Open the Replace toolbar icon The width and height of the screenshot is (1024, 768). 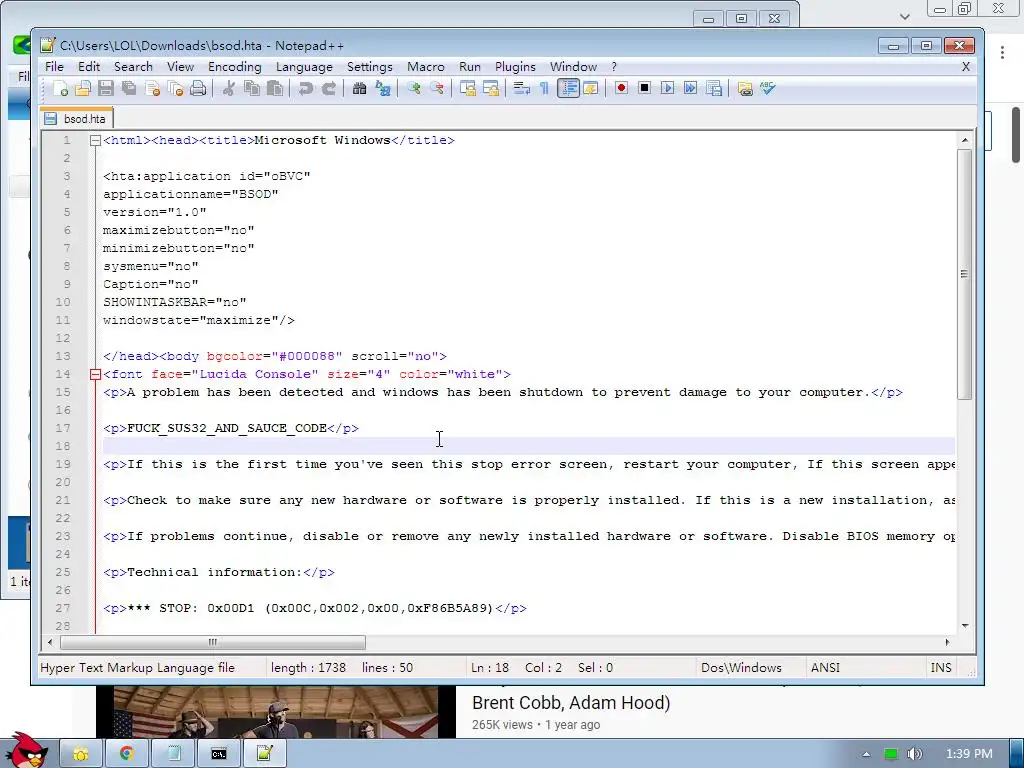383,88
